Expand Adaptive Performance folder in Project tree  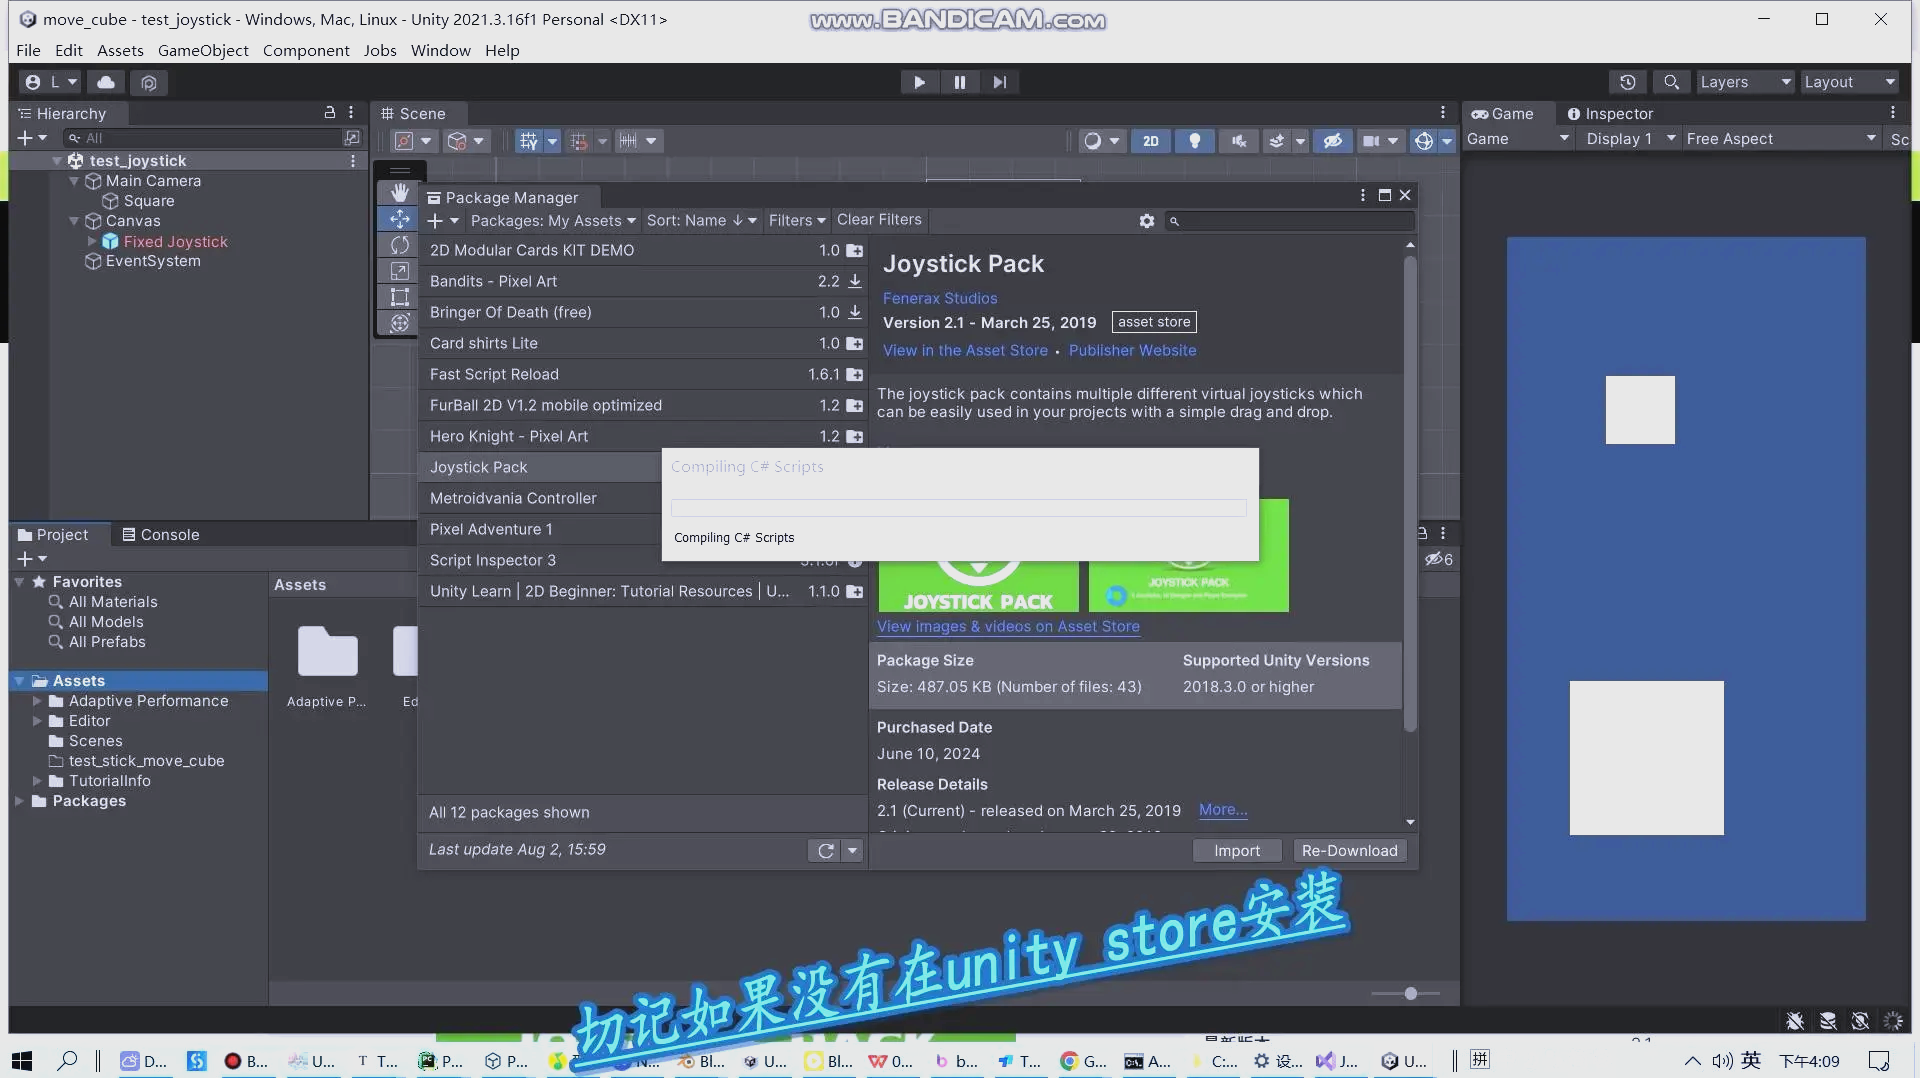pyautogui.click(x=37, y=701)
